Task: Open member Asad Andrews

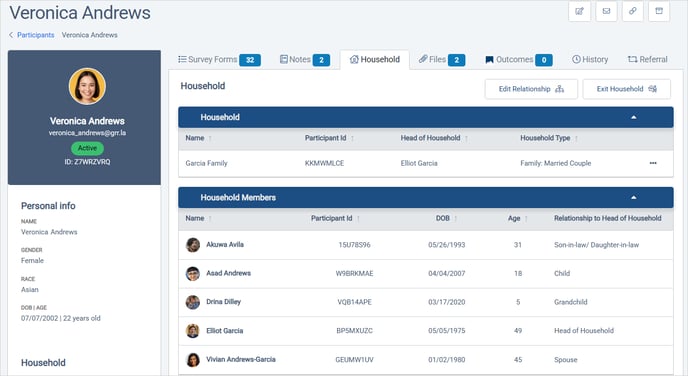Action: pyautogui.click(x=228, y=273)
